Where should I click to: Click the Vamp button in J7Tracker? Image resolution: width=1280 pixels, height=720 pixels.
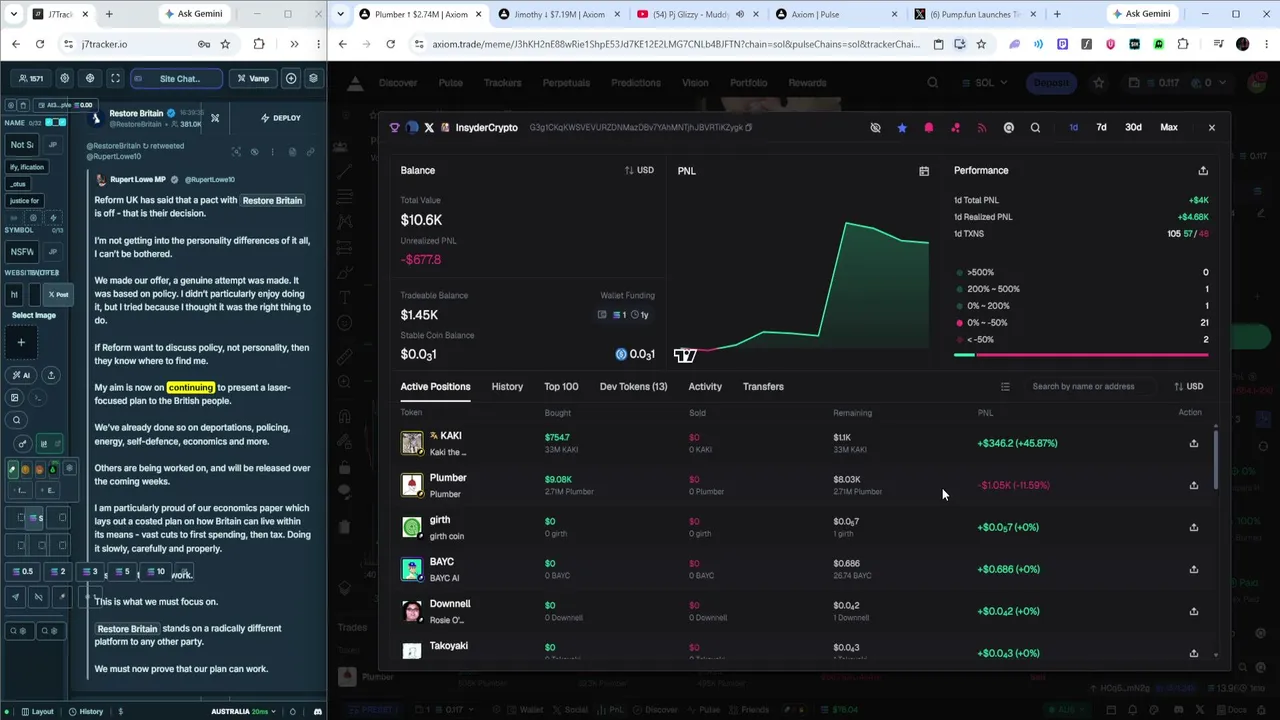click(254, 78)
